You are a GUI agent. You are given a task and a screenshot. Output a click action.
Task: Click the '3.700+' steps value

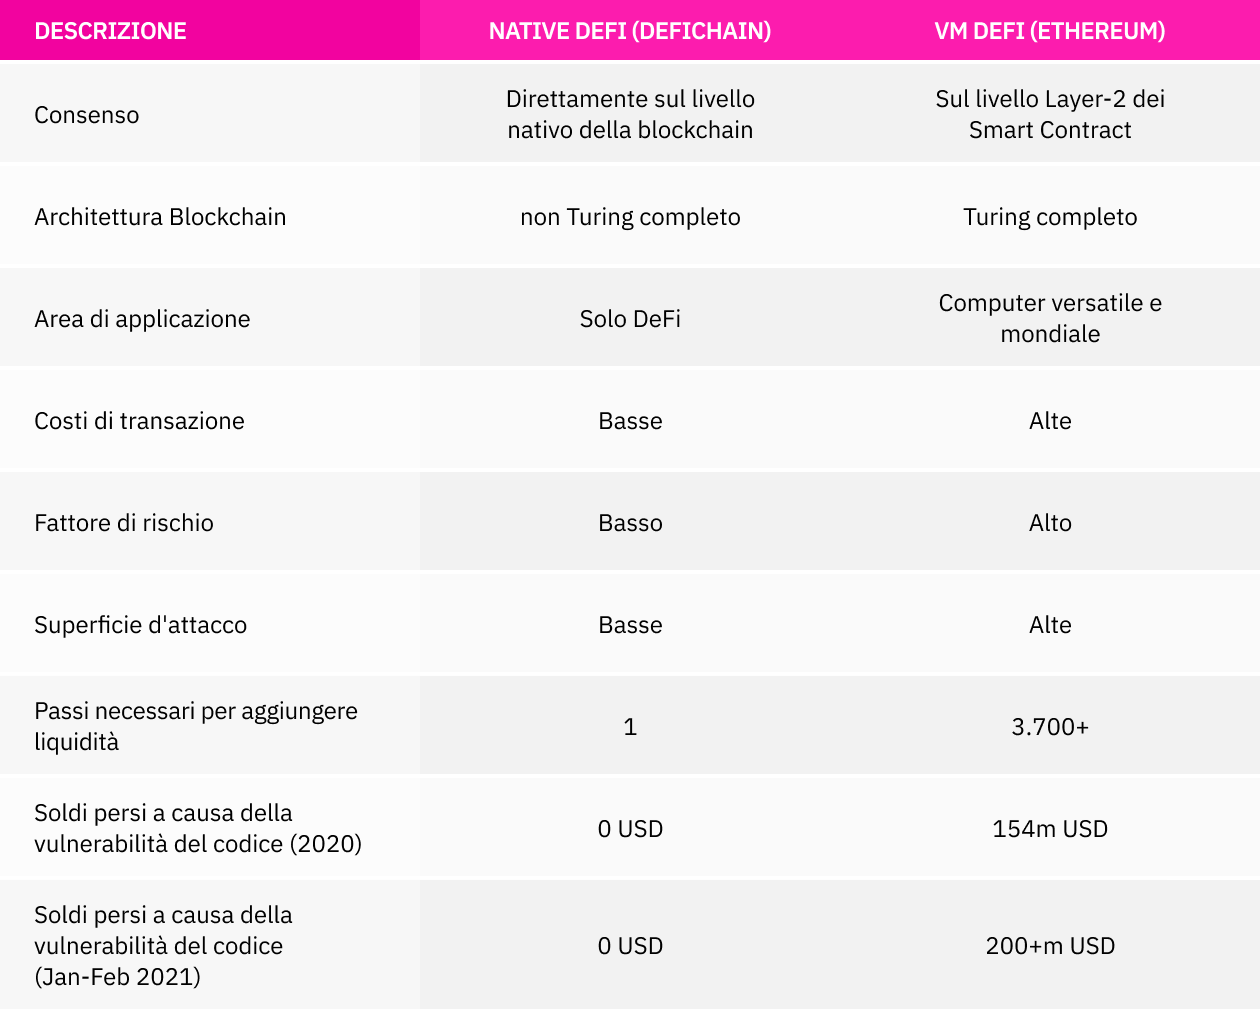1050,727
